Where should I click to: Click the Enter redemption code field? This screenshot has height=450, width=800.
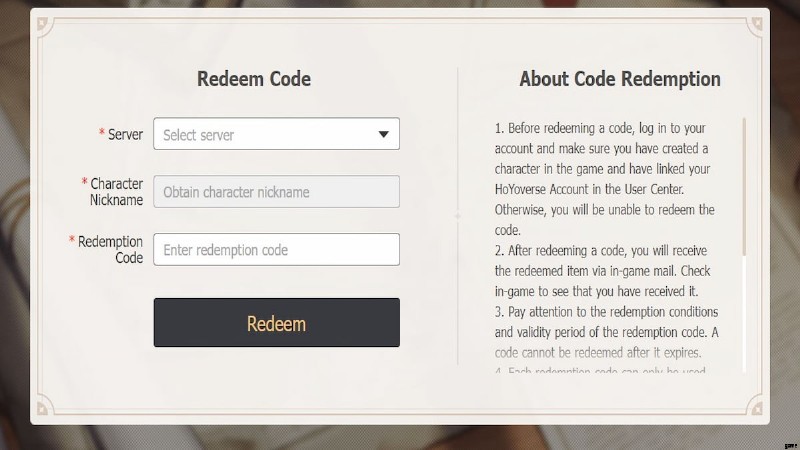276,249
